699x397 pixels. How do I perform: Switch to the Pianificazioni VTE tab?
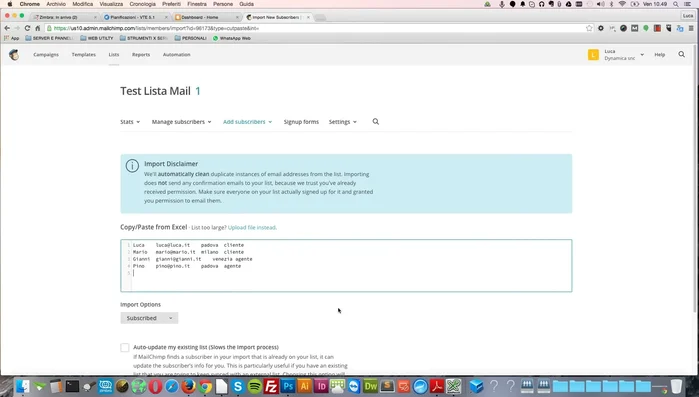(x=135, y=17)
